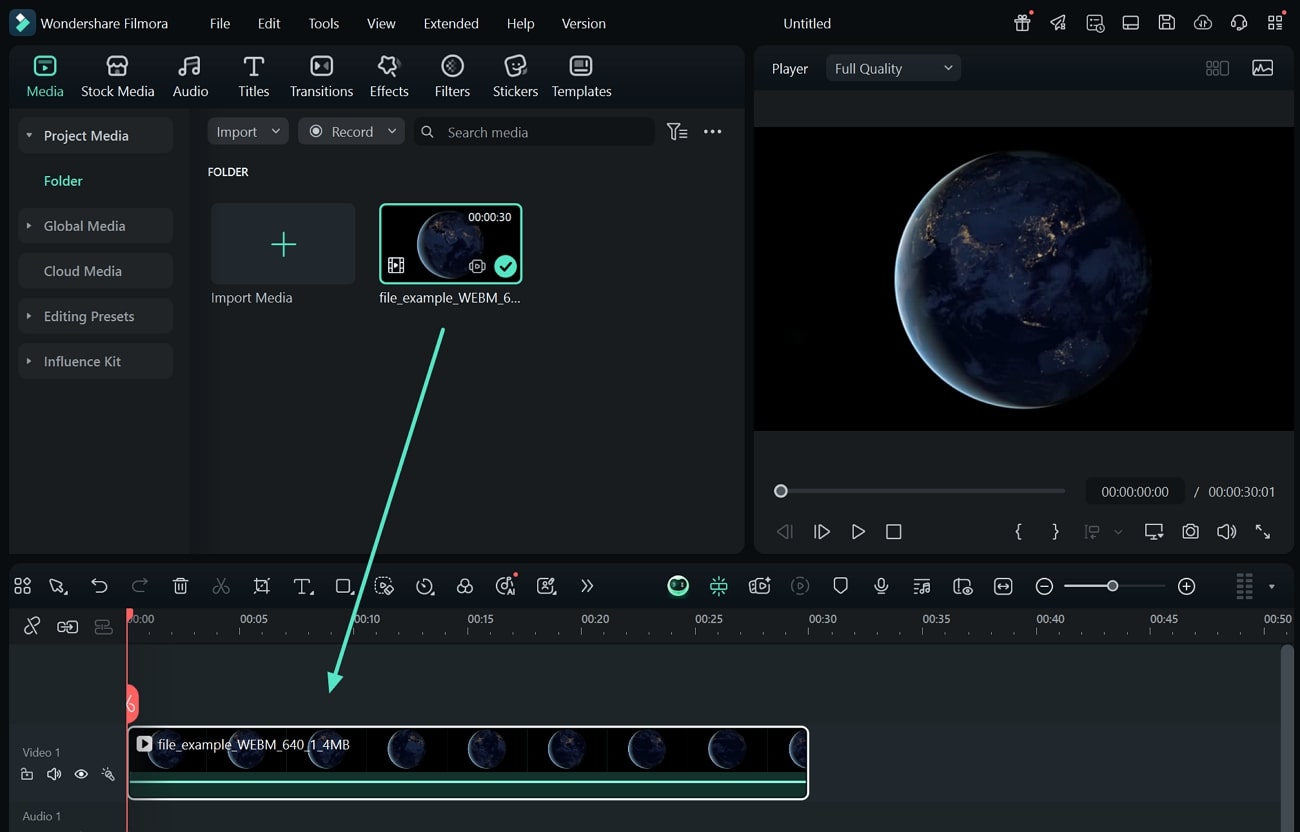Toggle the player compare view icon
This screenshot has height=832, width=1300.
point(1217,68)
